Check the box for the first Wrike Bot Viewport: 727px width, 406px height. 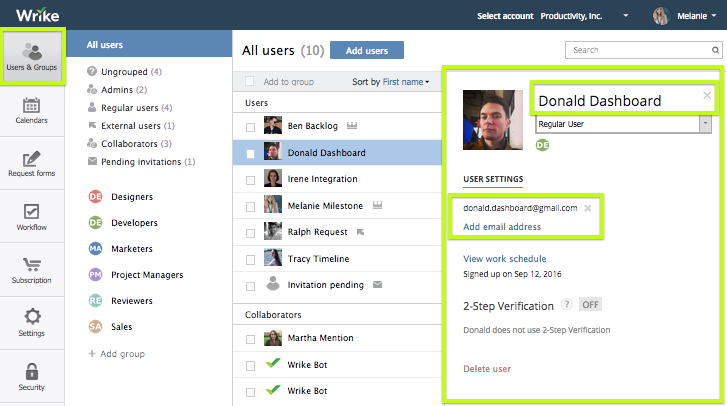[250, 366]
